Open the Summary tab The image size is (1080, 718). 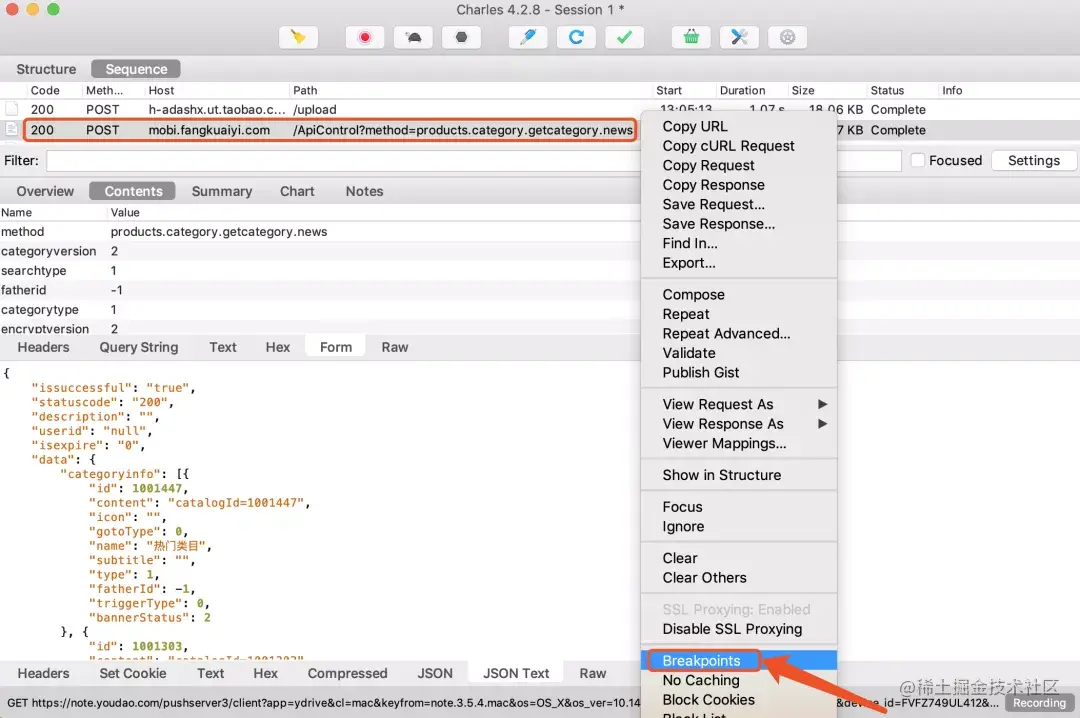tap(222, 191)
